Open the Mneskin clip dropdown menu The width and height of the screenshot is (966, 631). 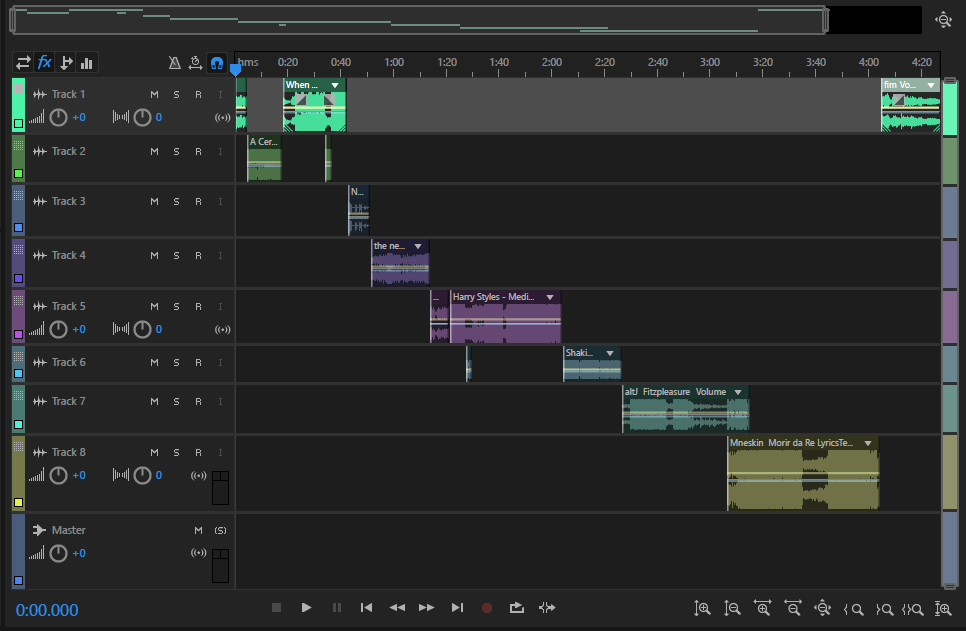tap(868, 443)
